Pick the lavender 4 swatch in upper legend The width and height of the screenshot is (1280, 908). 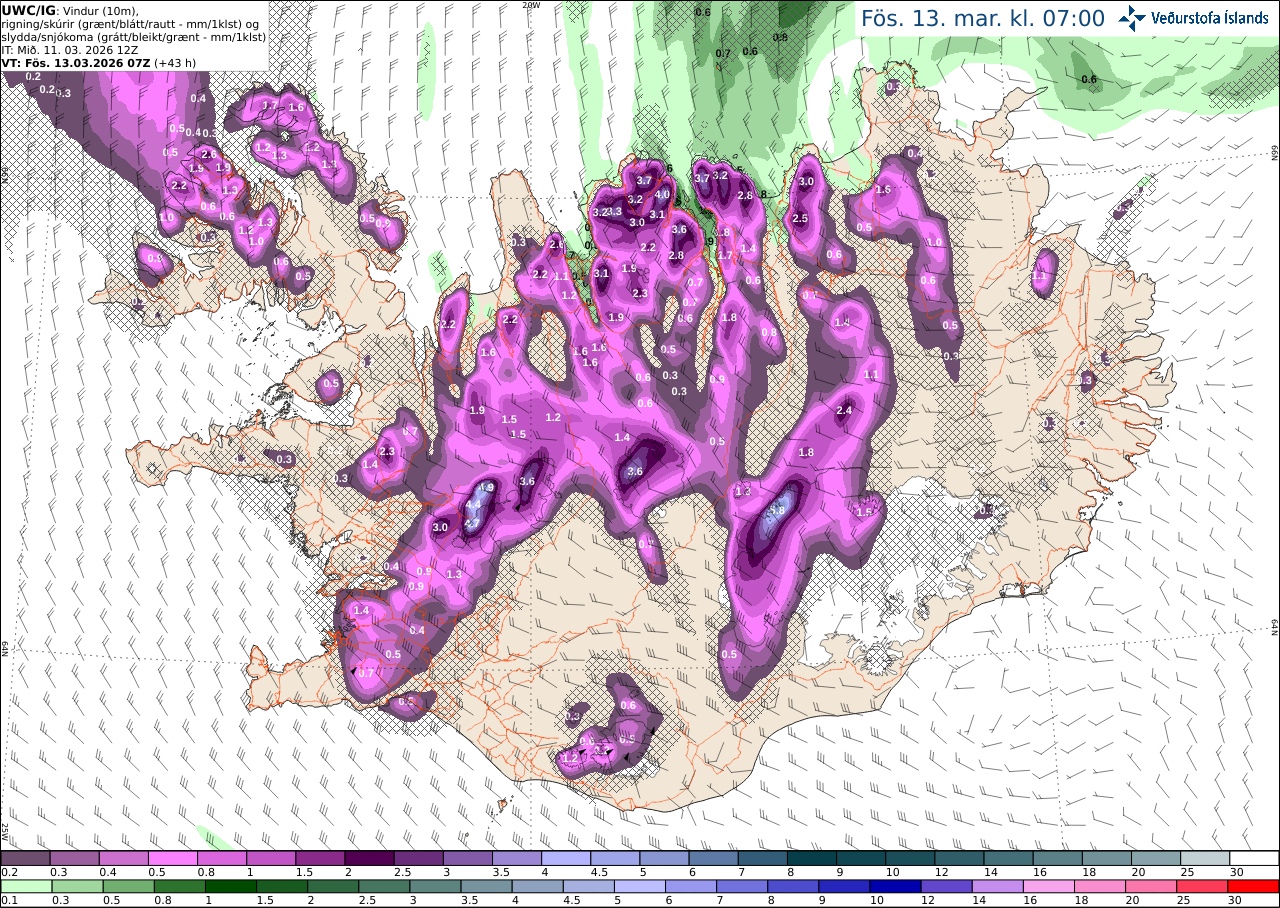(566, 858)
